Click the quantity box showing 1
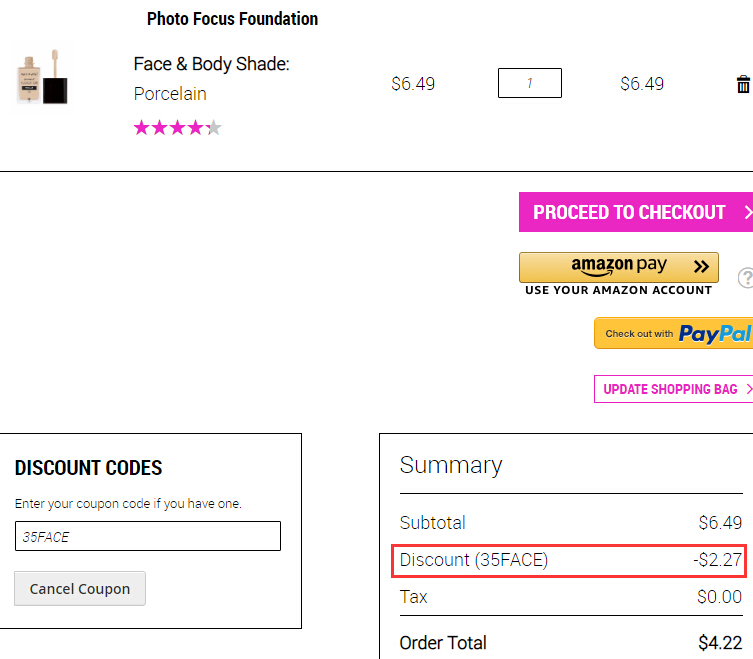The width and height of the screenshot is (753, 659). (530, 83)
